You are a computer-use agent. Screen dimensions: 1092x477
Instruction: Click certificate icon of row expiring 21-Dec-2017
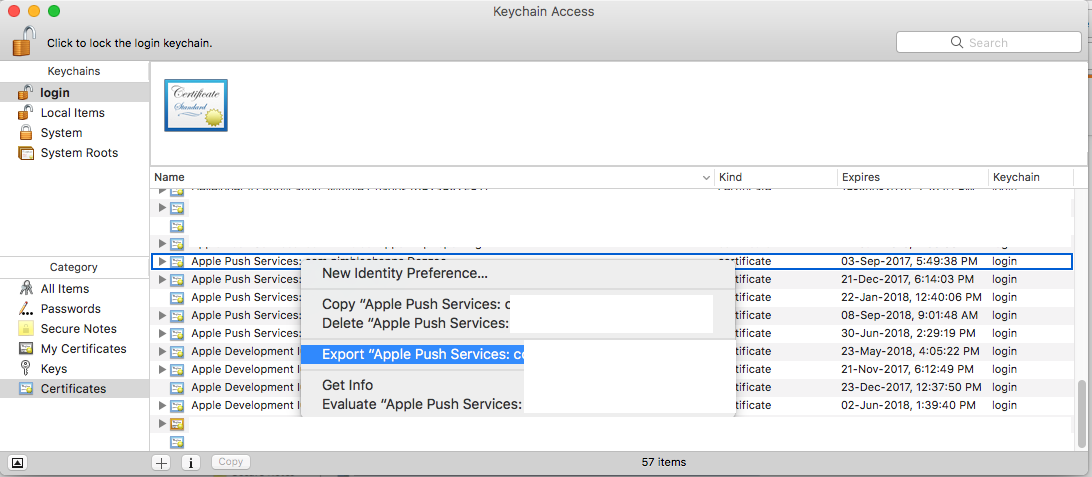pos(178,280)
